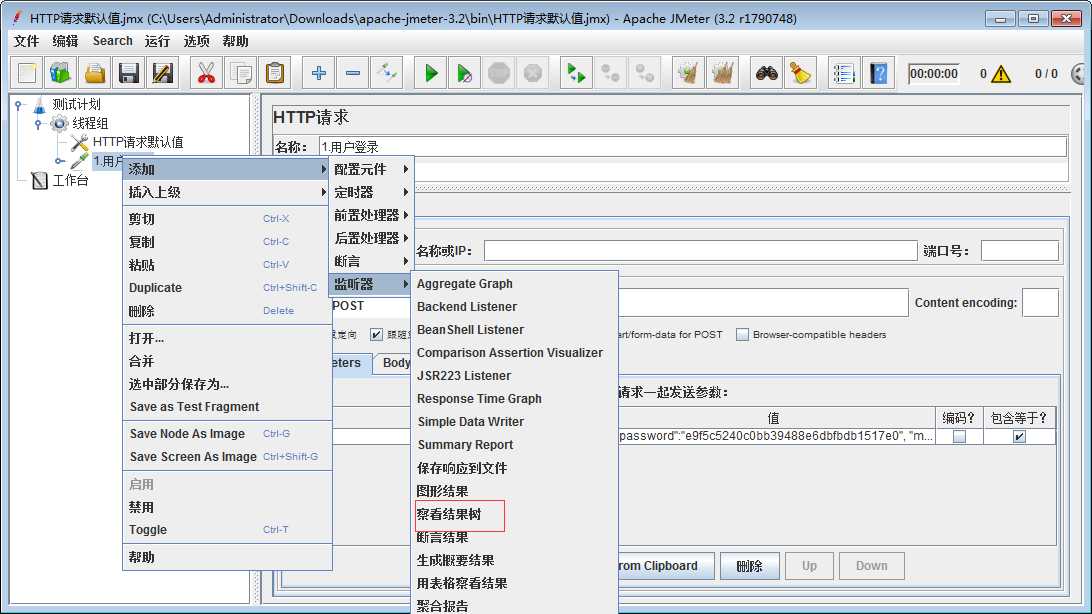The height and width of the screenshot is (614, 1092).
Task: Click the 名称 input field
Action: pos(692,146)
